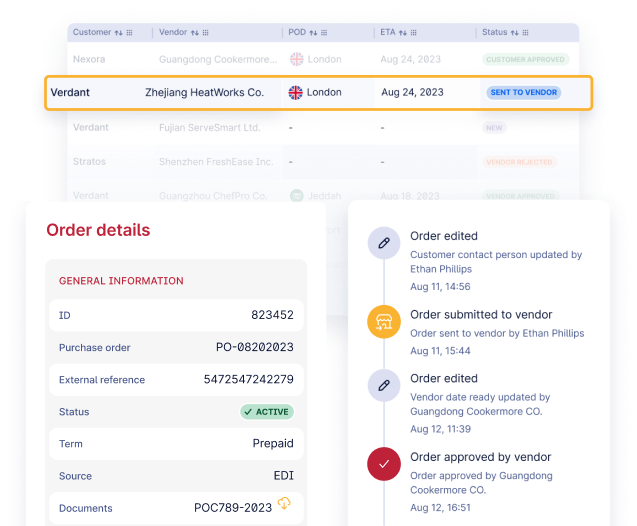Image resolution: width=637 pixels, height=526 pixels.
Task: Click Customer contact person updated description
Action: [496, 262]
